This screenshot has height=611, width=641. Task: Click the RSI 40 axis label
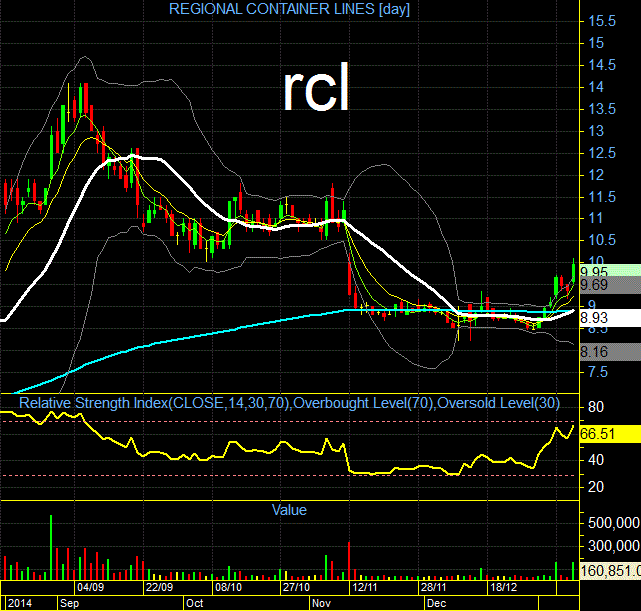(596, 460)
